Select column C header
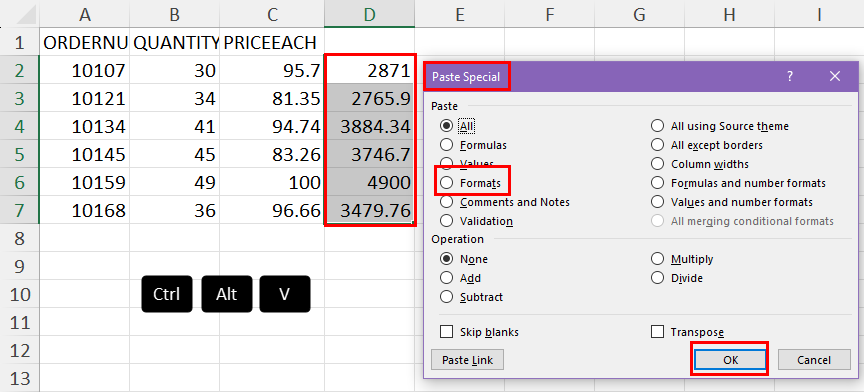 click(272, 14)
